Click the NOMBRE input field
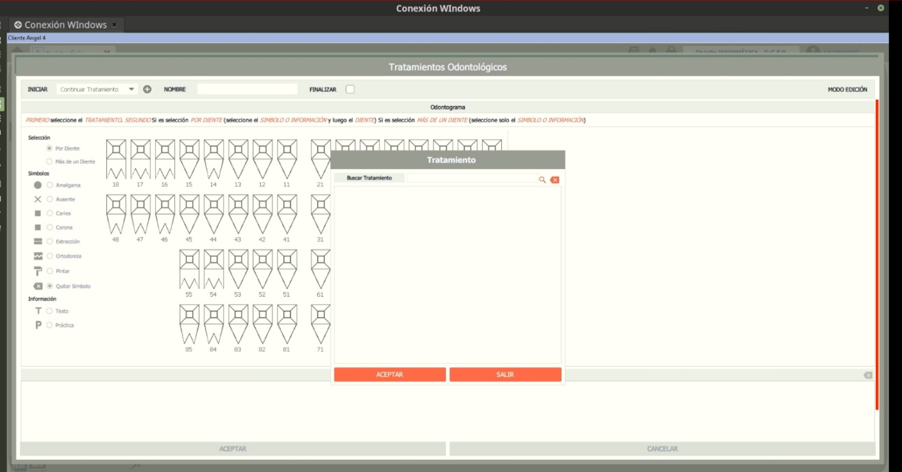Screen dimensions: 902x472 click(247, 89)
